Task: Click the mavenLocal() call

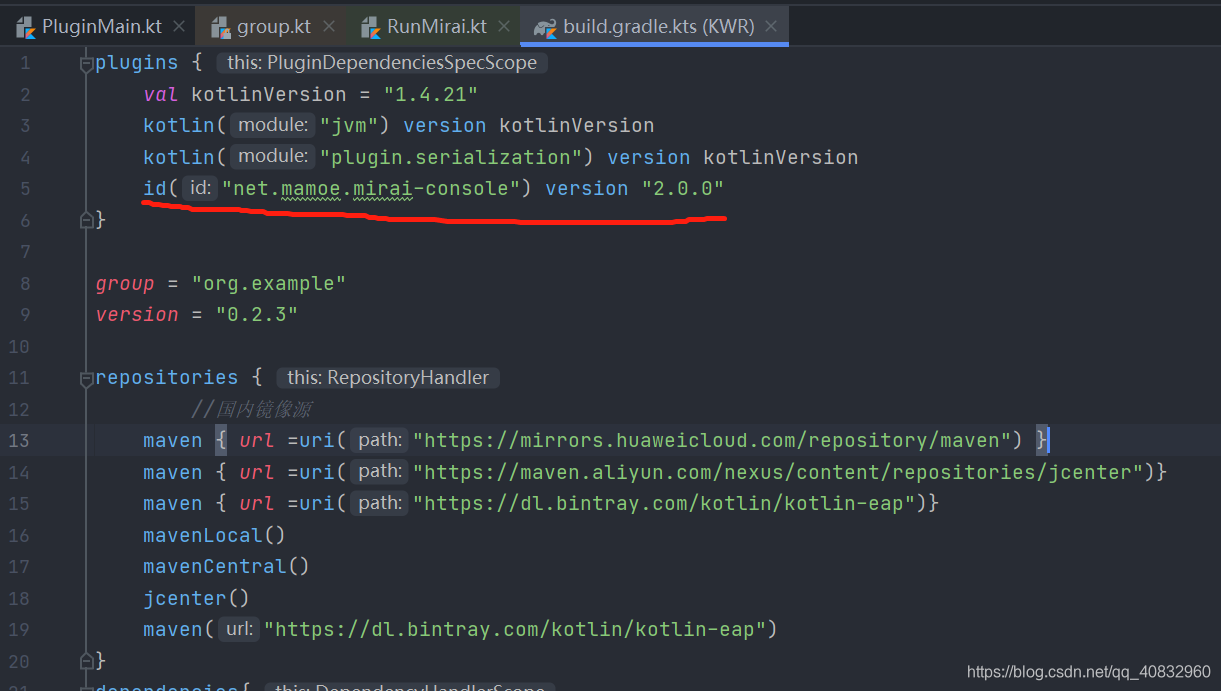Action: (214, 535)
